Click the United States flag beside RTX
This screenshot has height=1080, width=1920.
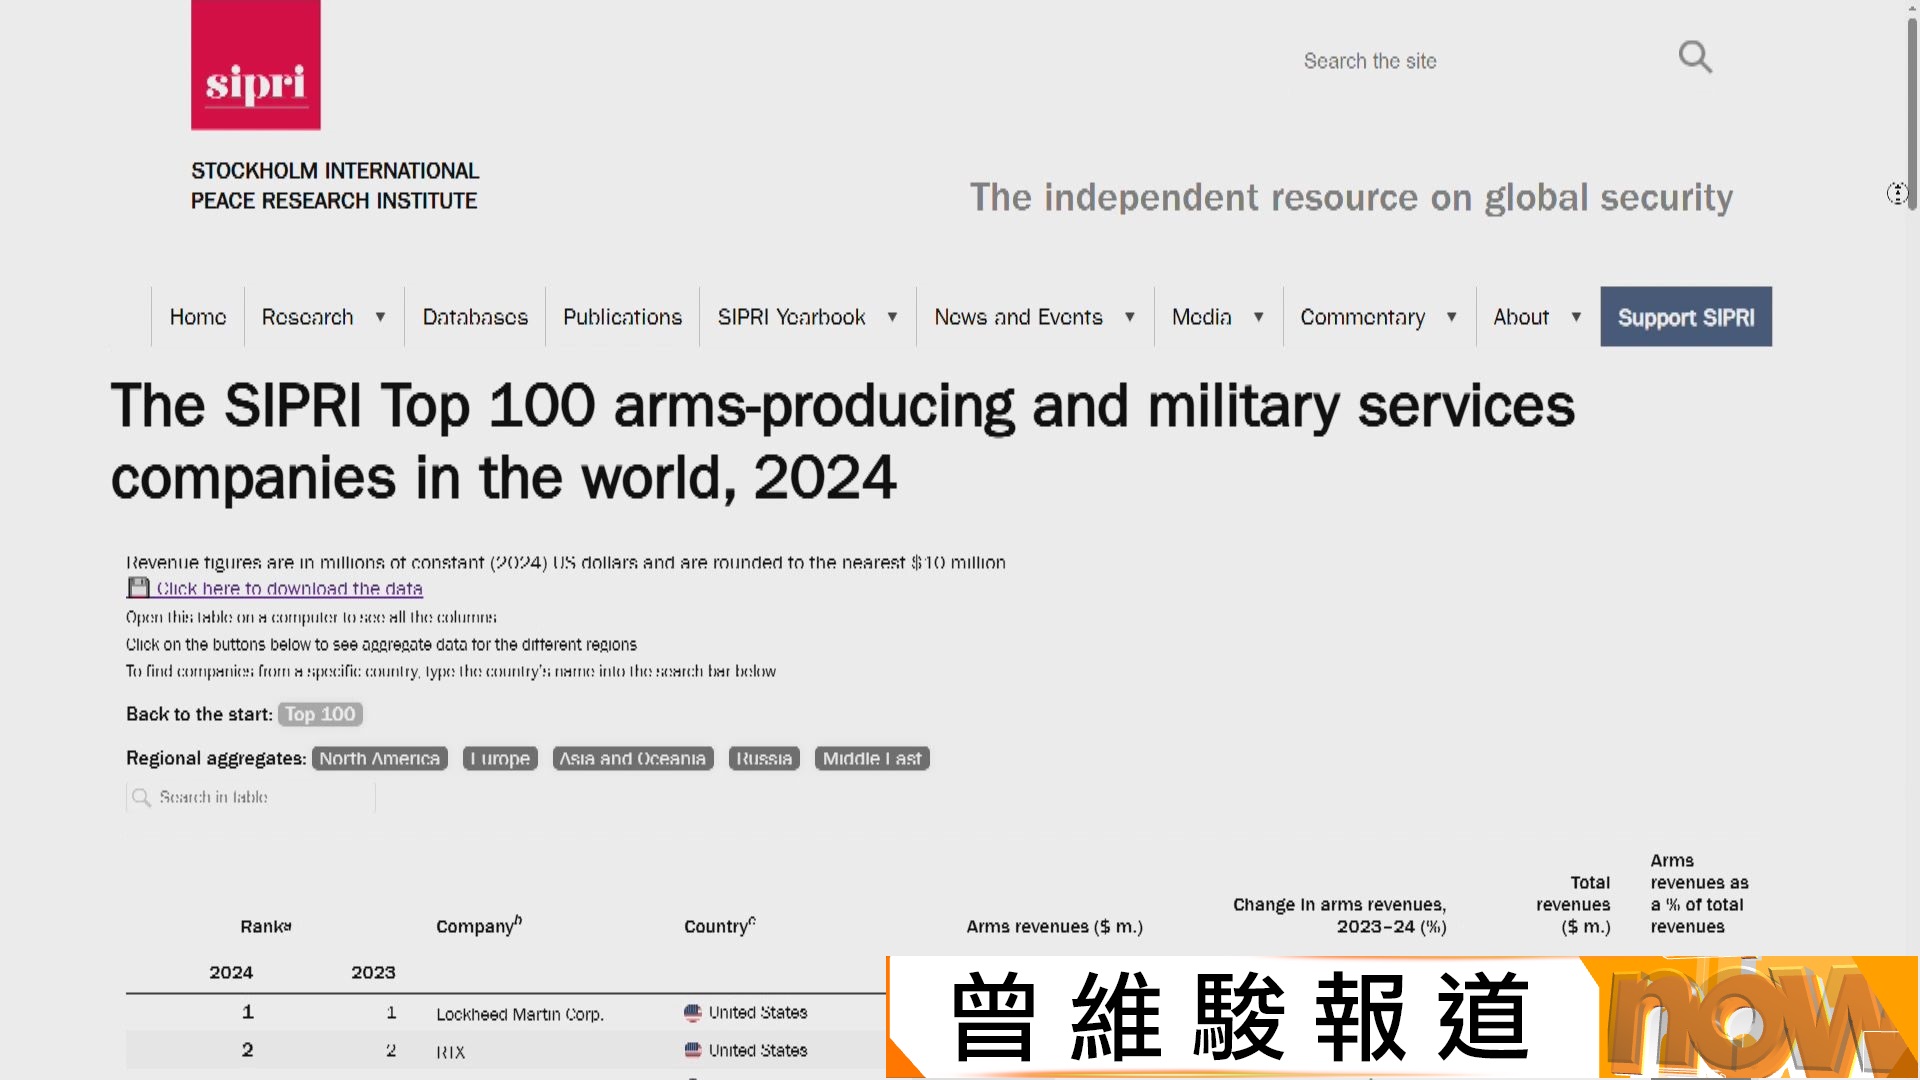point(691,1050)
